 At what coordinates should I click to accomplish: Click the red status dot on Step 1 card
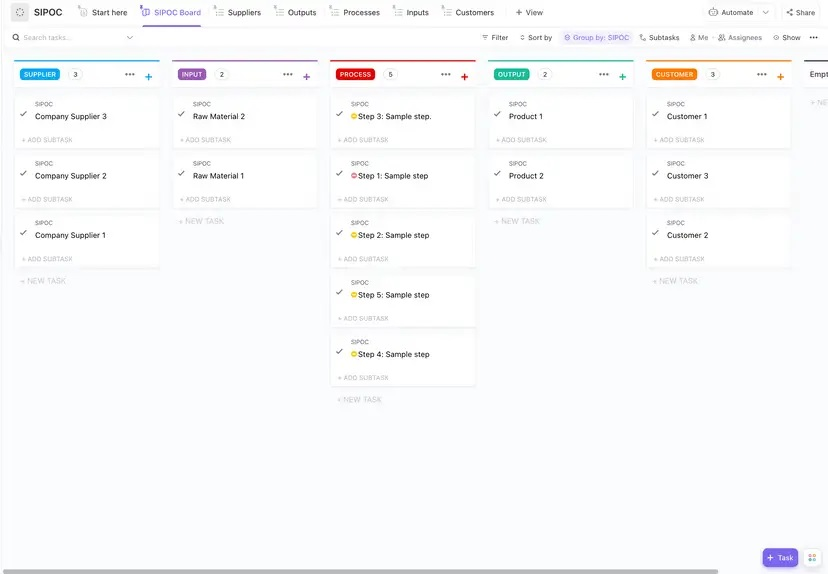(354, 176)
